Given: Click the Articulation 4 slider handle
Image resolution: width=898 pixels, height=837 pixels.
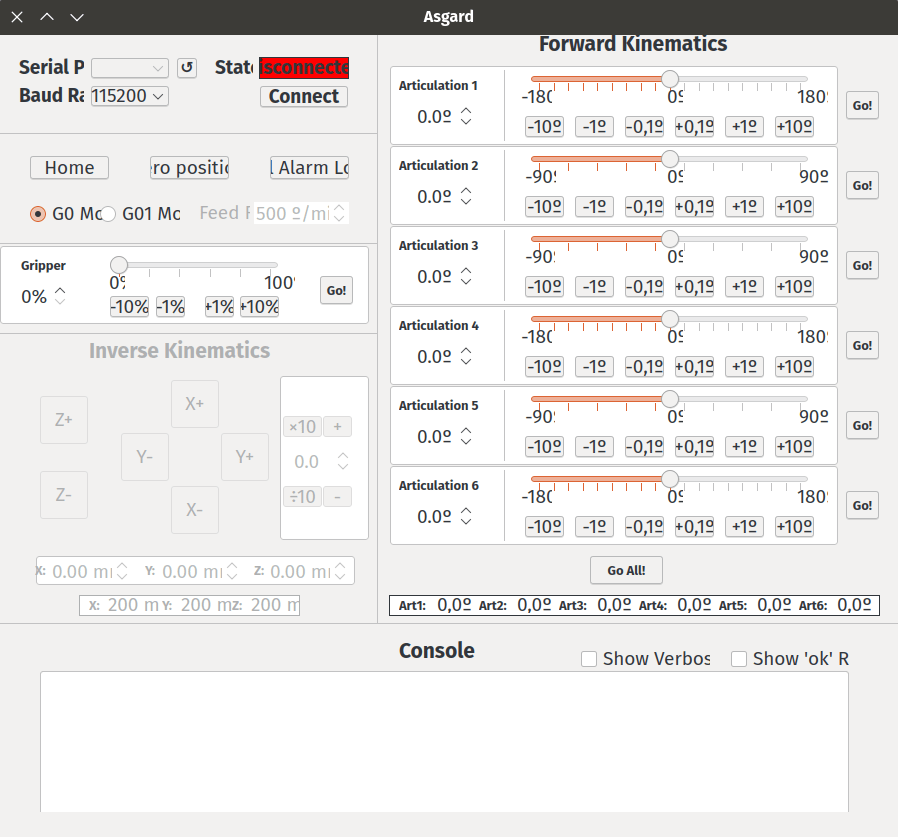Looking at the screenshot, I should tap(670, 319).
